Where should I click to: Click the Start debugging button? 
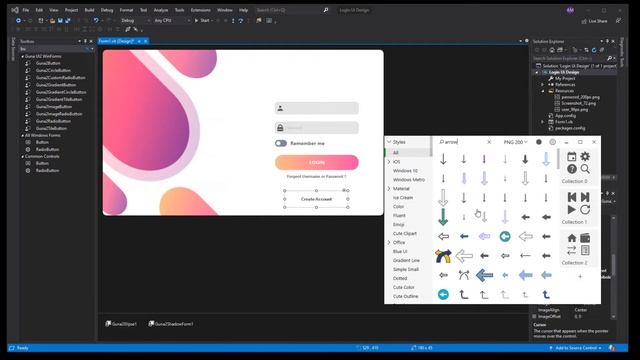coord(203,20)
